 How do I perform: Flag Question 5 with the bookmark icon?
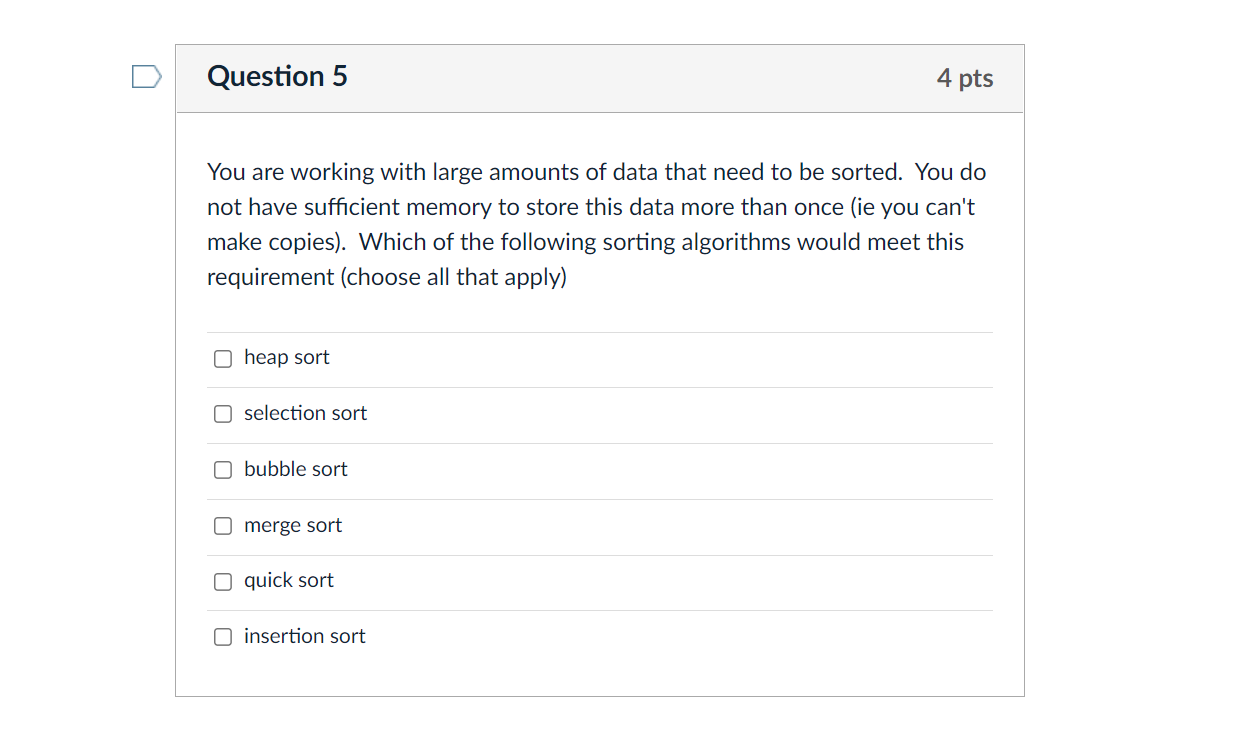(146, 77)
